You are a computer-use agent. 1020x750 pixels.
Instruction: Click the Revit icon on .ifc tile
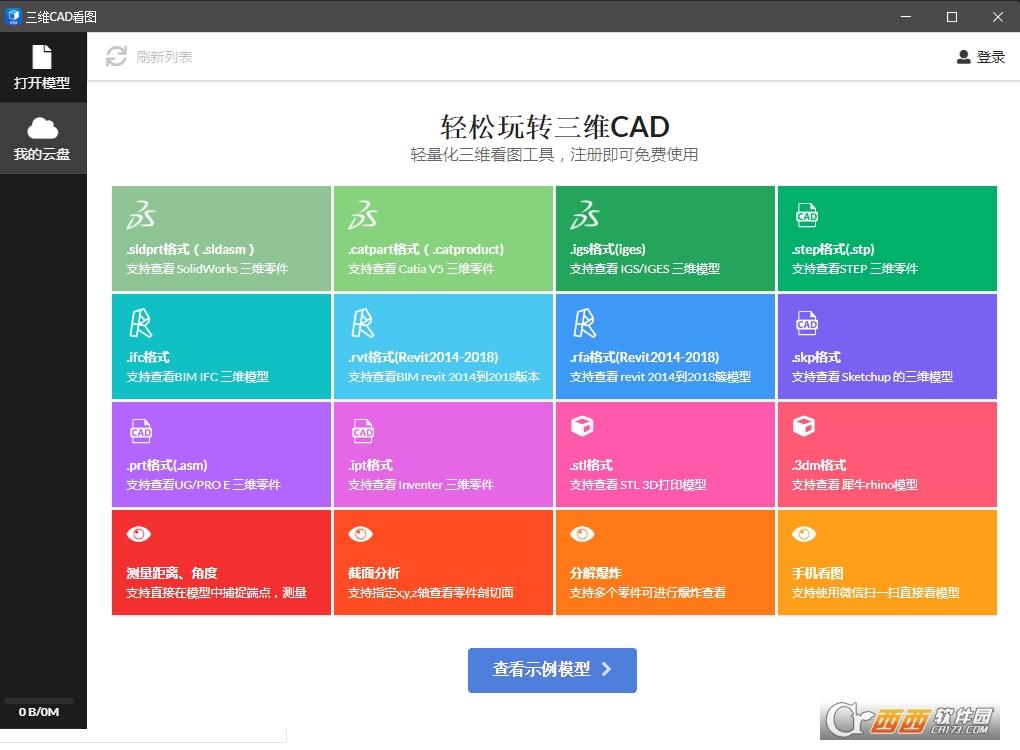tap(141, 323)
